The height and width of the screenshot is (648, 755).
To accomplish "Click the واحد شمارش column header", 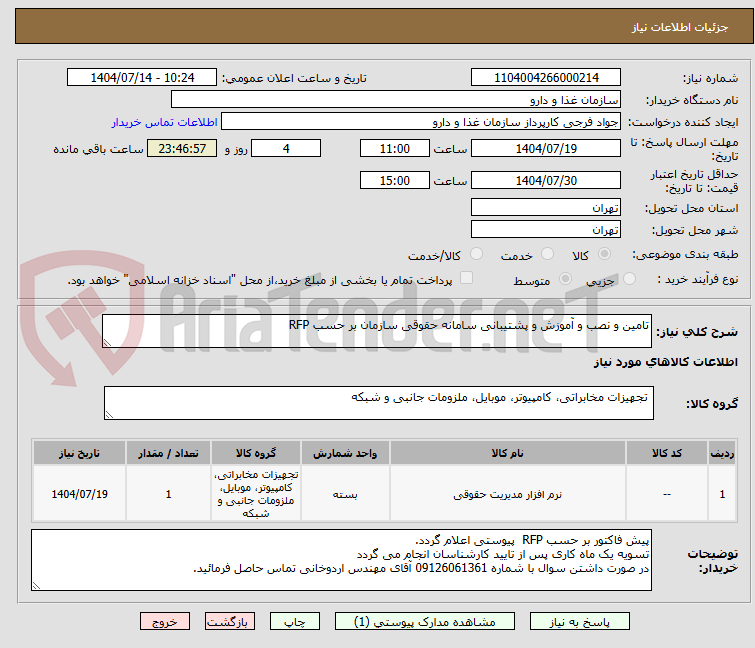I will [345, 453].
